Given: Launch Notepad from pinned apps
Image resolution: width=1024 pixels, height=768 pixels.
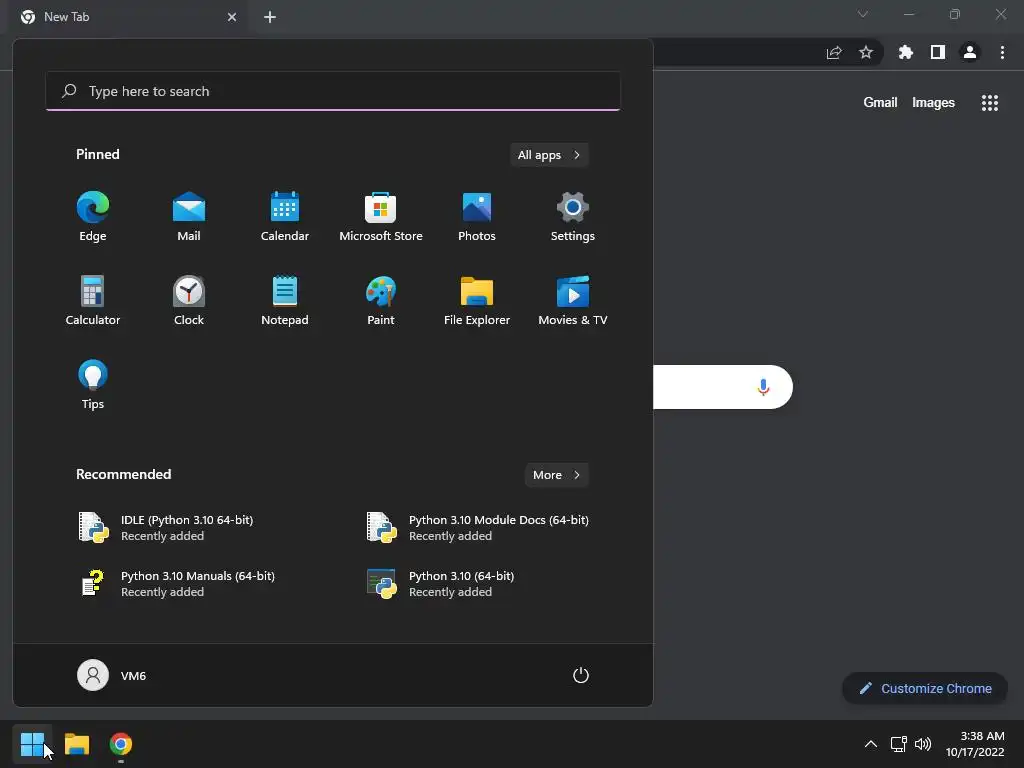Looking at the screenshot, I should pos(285,300).
